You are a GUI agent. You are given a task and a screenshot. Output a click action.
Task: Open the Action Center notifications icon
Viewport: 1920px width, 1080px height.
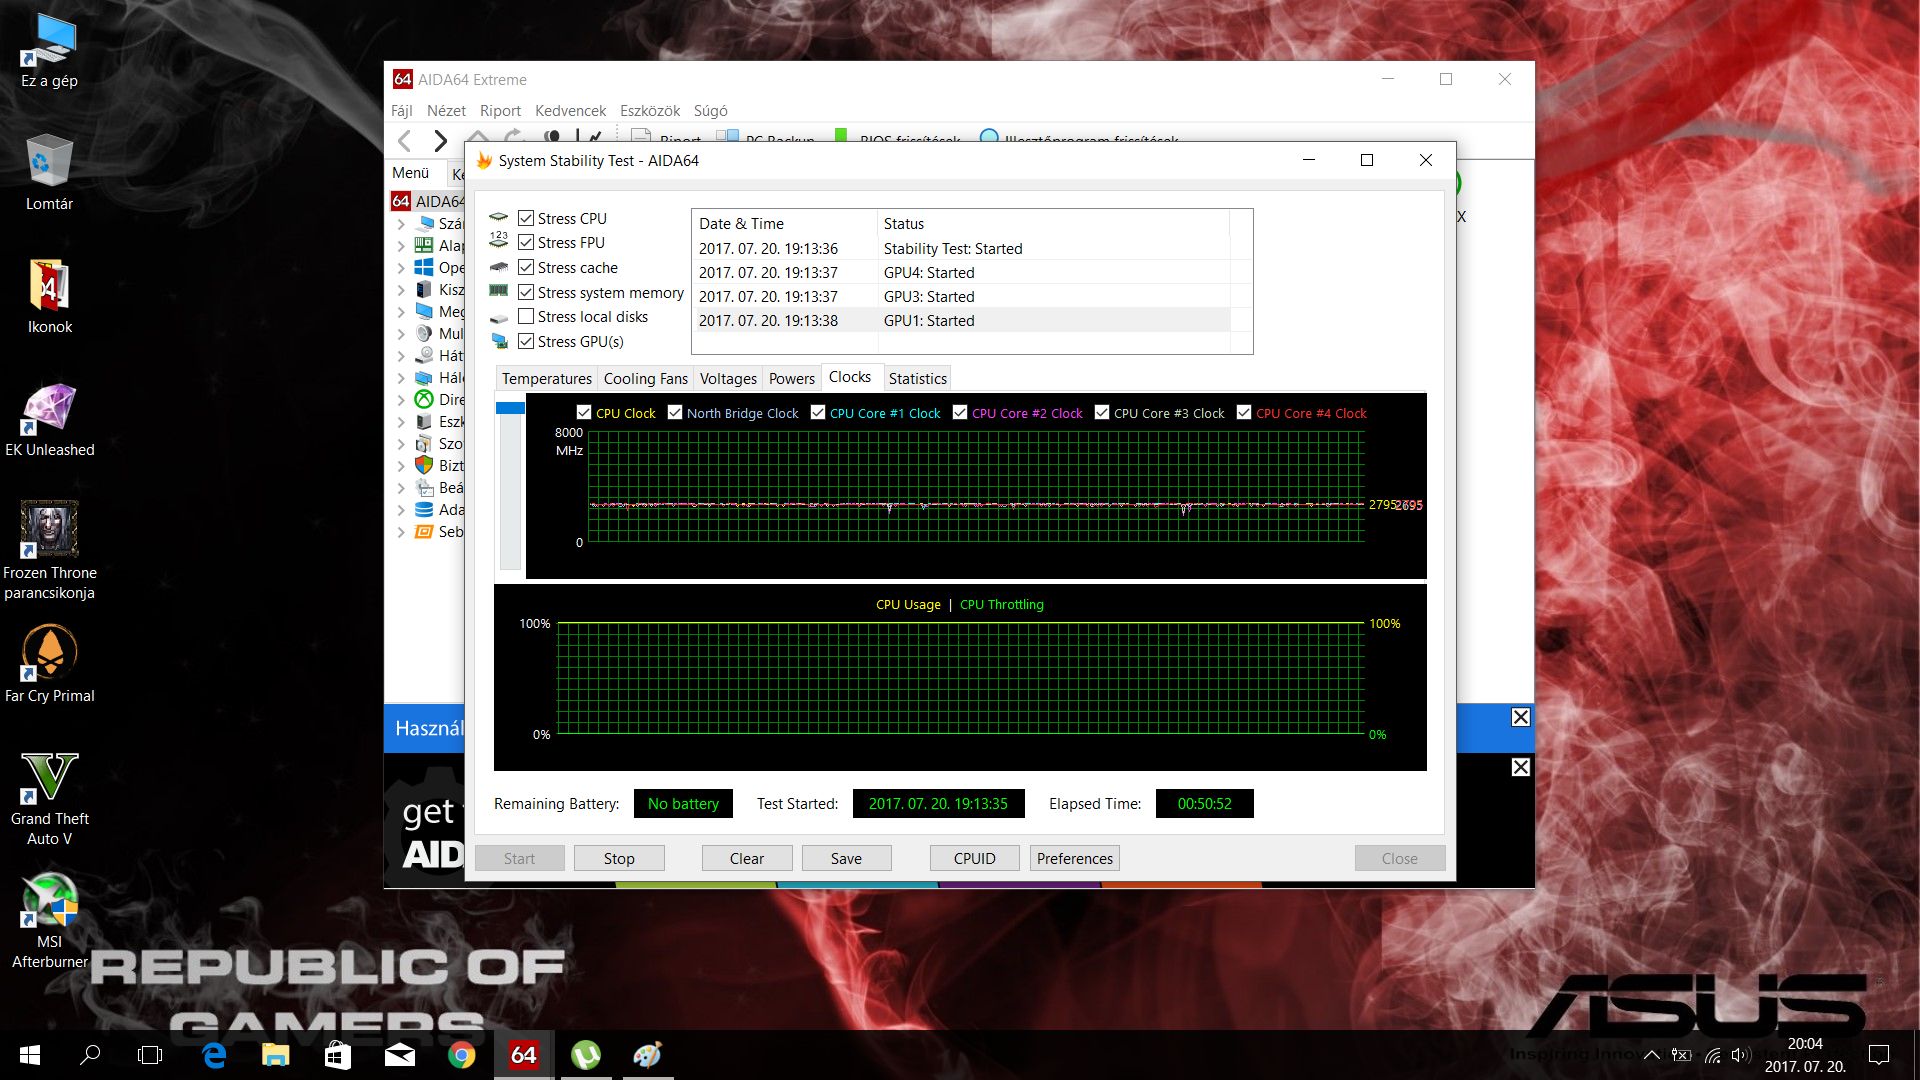pyautogui.click(x=1879, y=1055)
